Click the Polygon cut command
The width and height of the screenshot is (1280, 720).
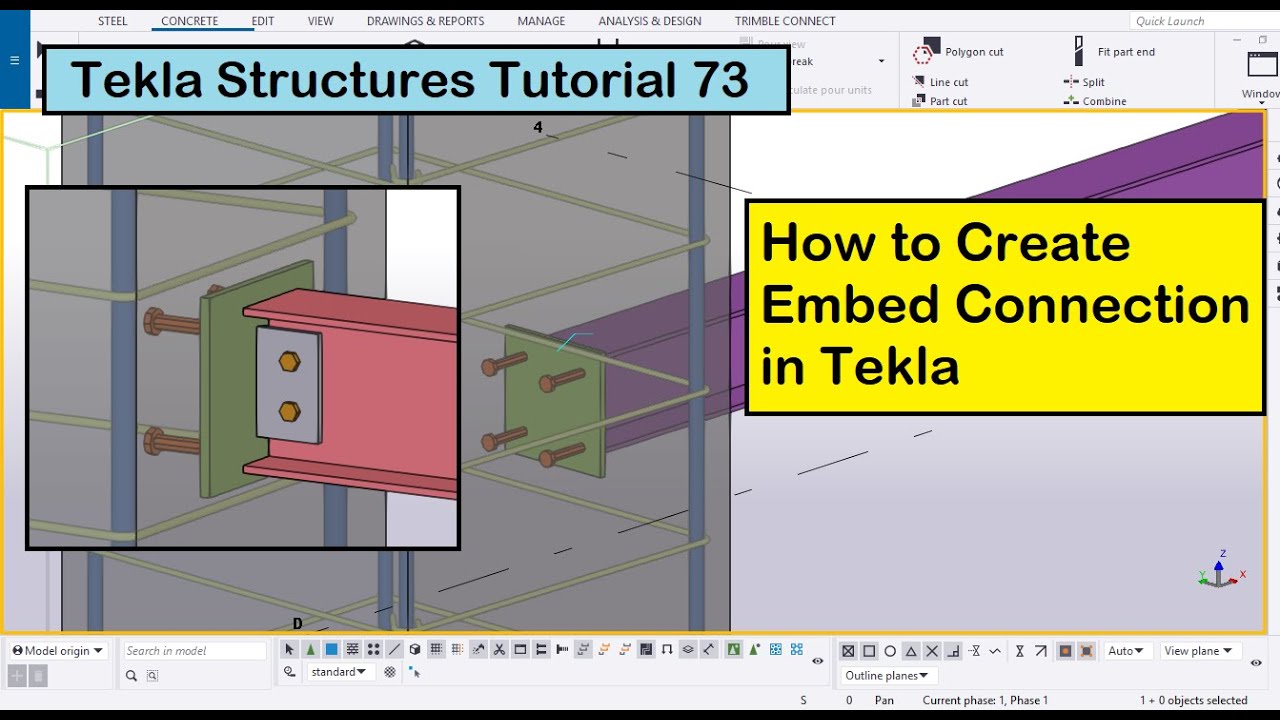(958, 51)
